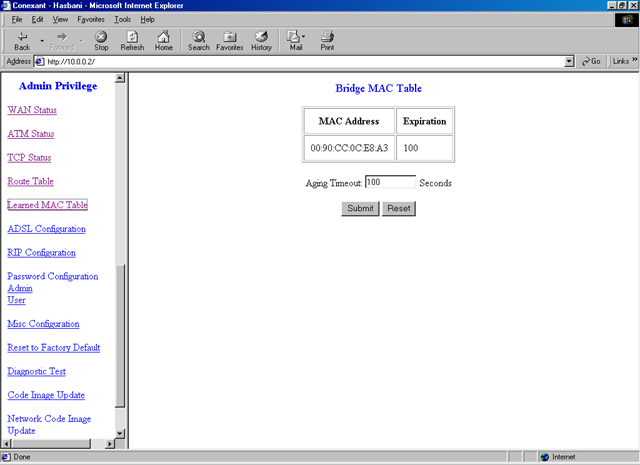Open the History toolbar icon
The image size is (640, 465).
[x=261, y=41]
